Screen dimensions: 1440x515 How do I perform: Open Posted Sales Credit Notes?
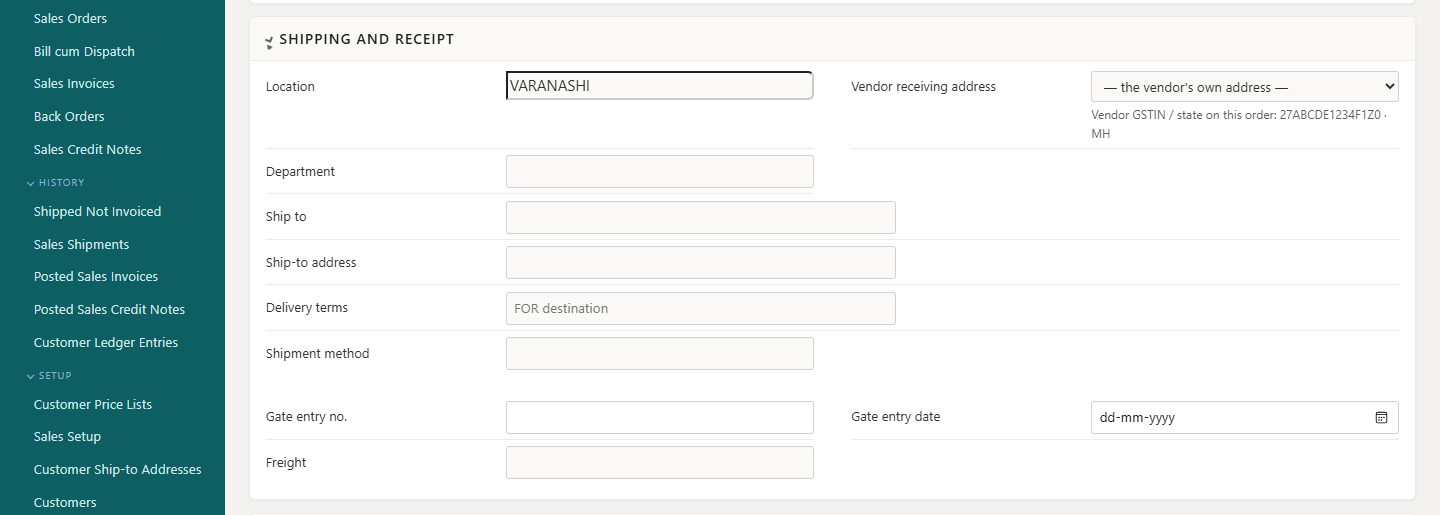(x=109, y=310)
